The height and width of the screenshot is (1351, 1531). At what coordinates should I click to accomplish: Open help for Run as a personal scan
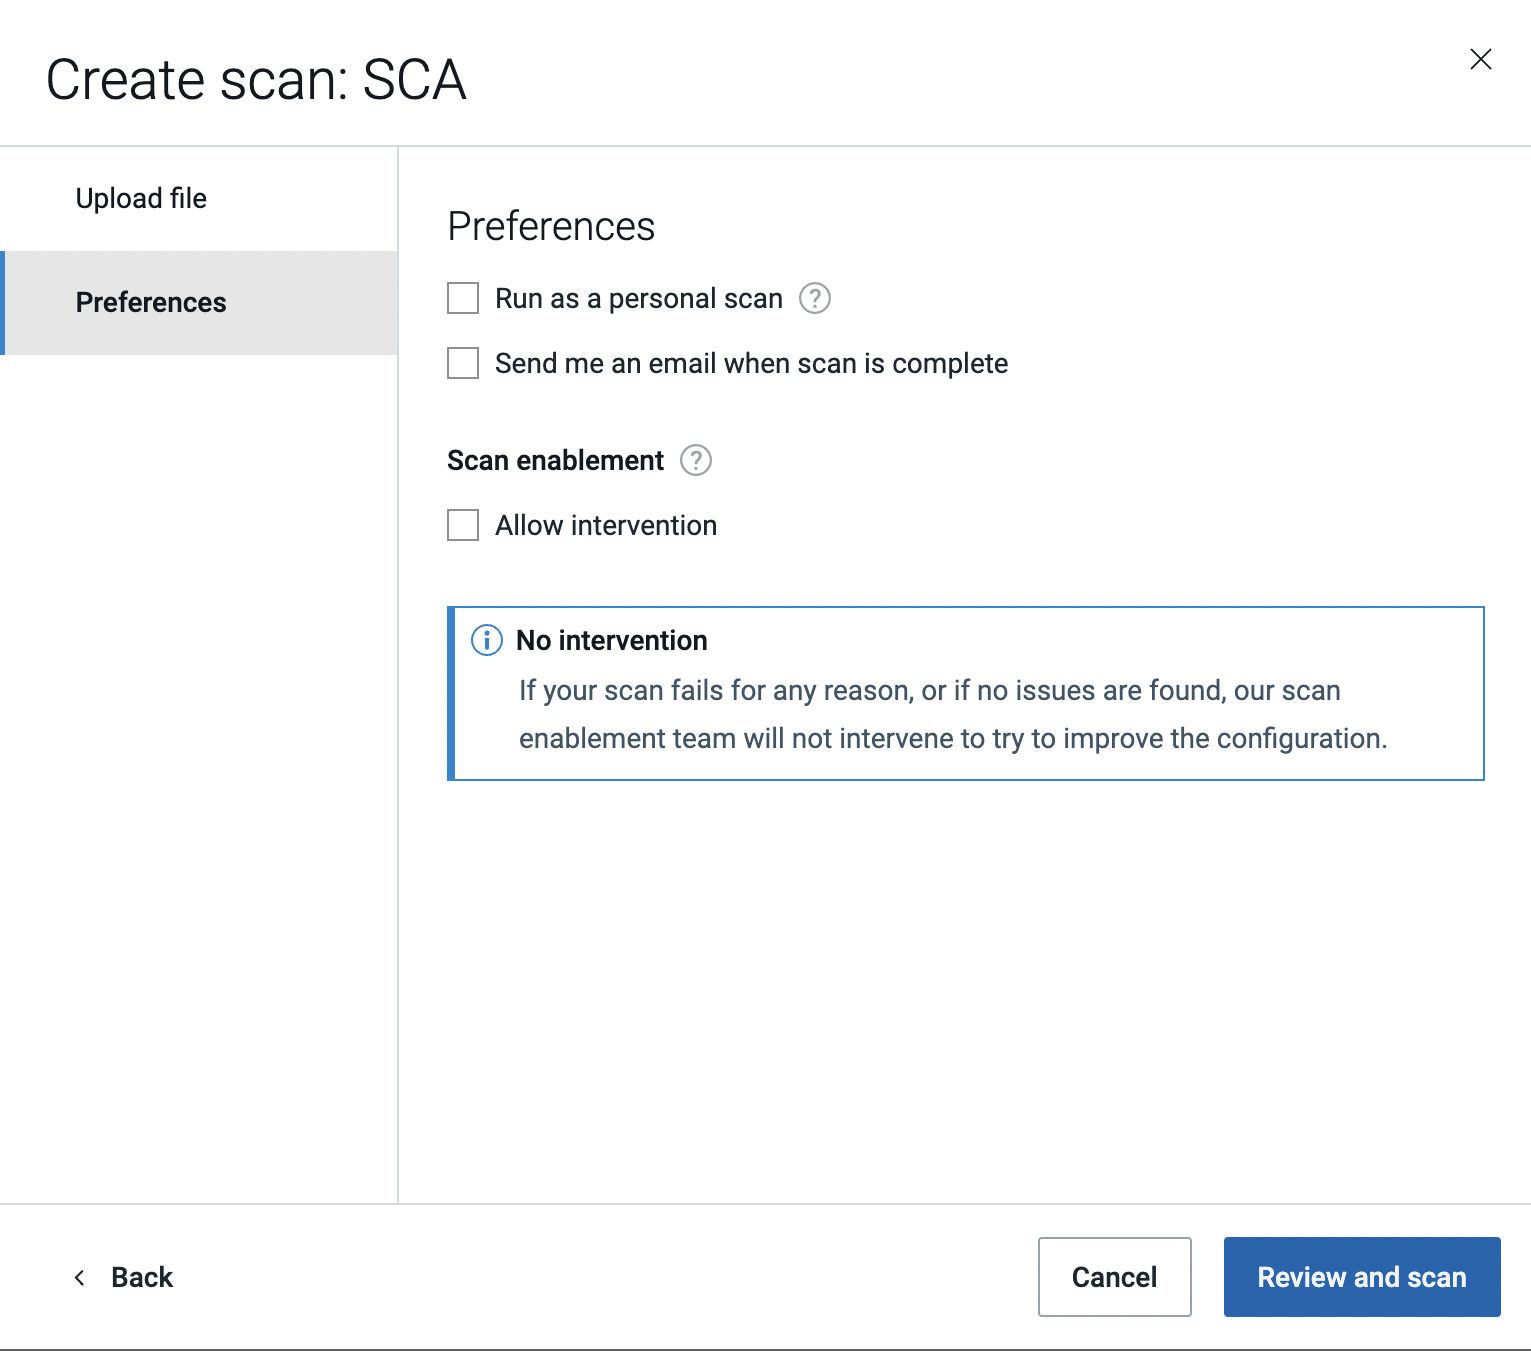tap(815, 298)
